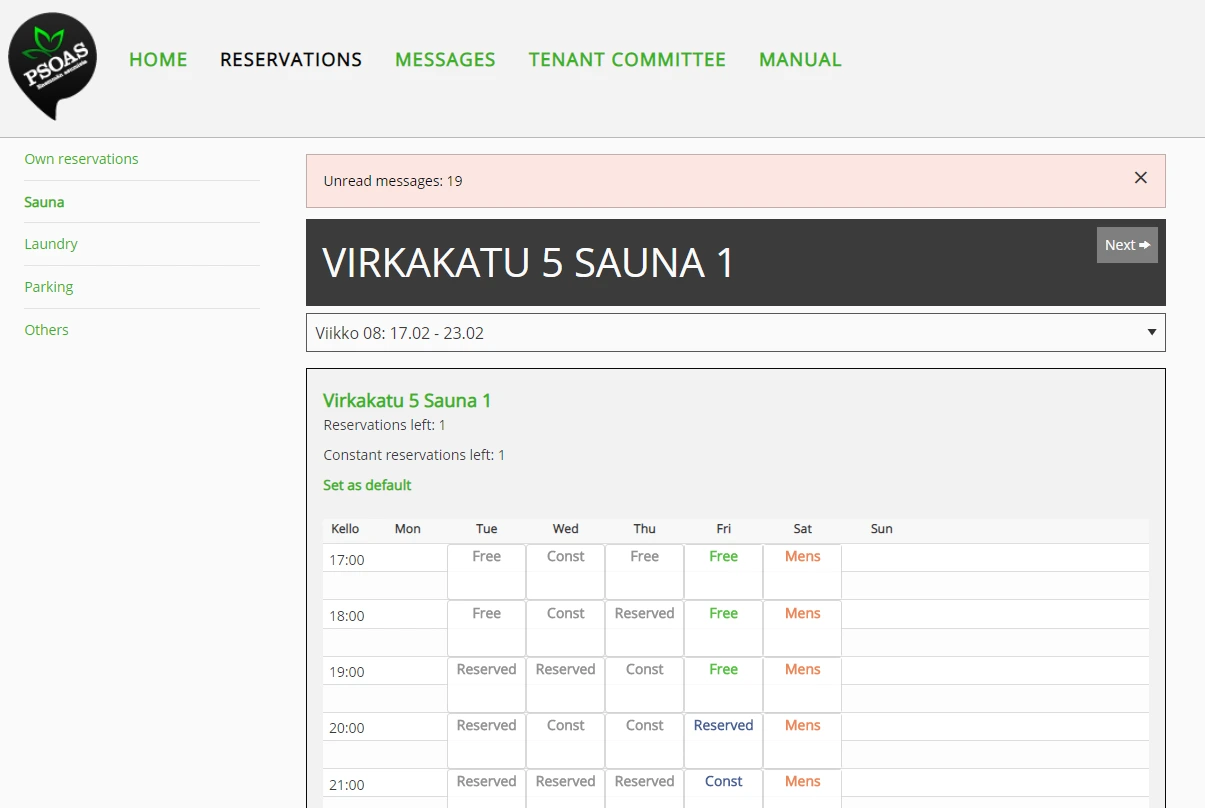Image resolution: width=1205 pixels, height=808 pixels.
Task: Select the Wednesday 20:00 Const slot
Action: 566,740
